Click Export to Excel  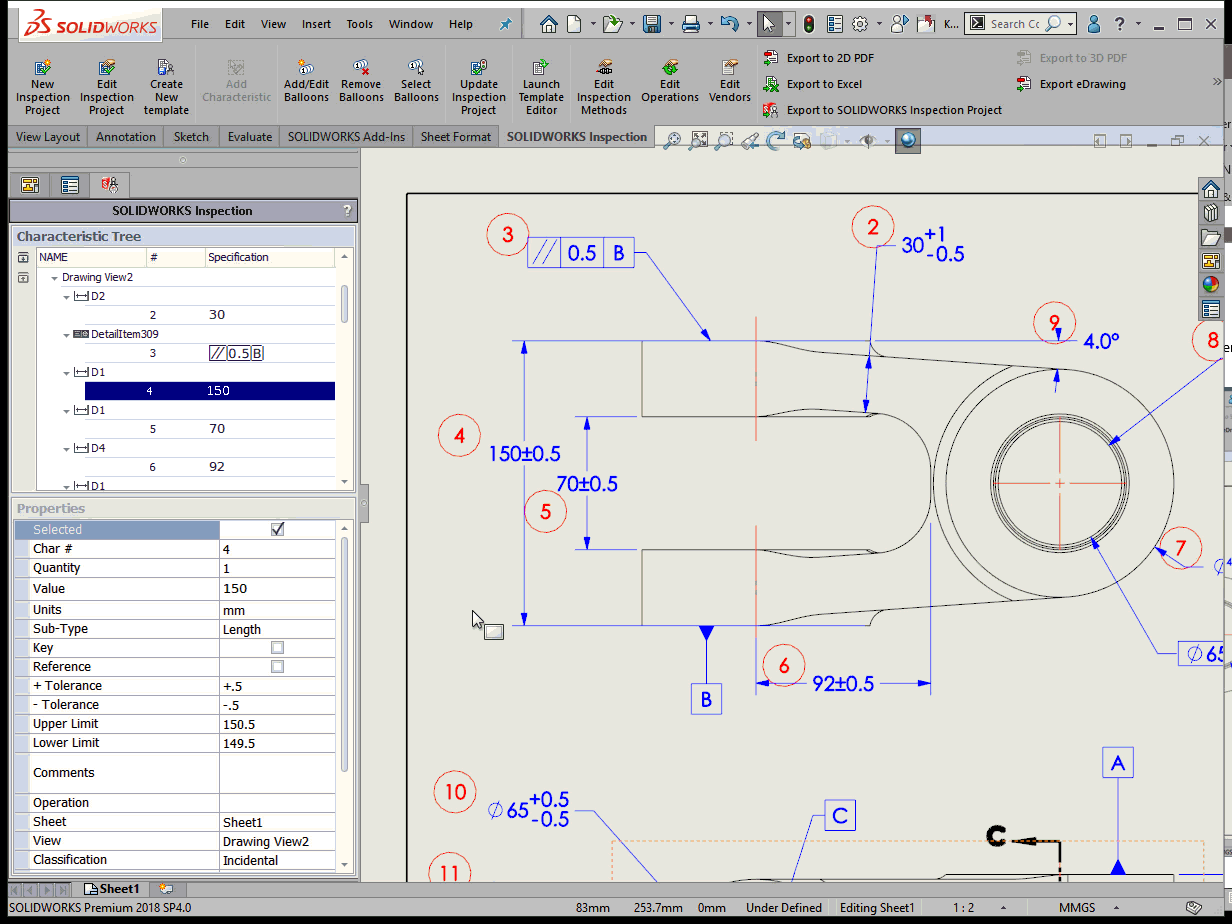(x=824, y=84)
